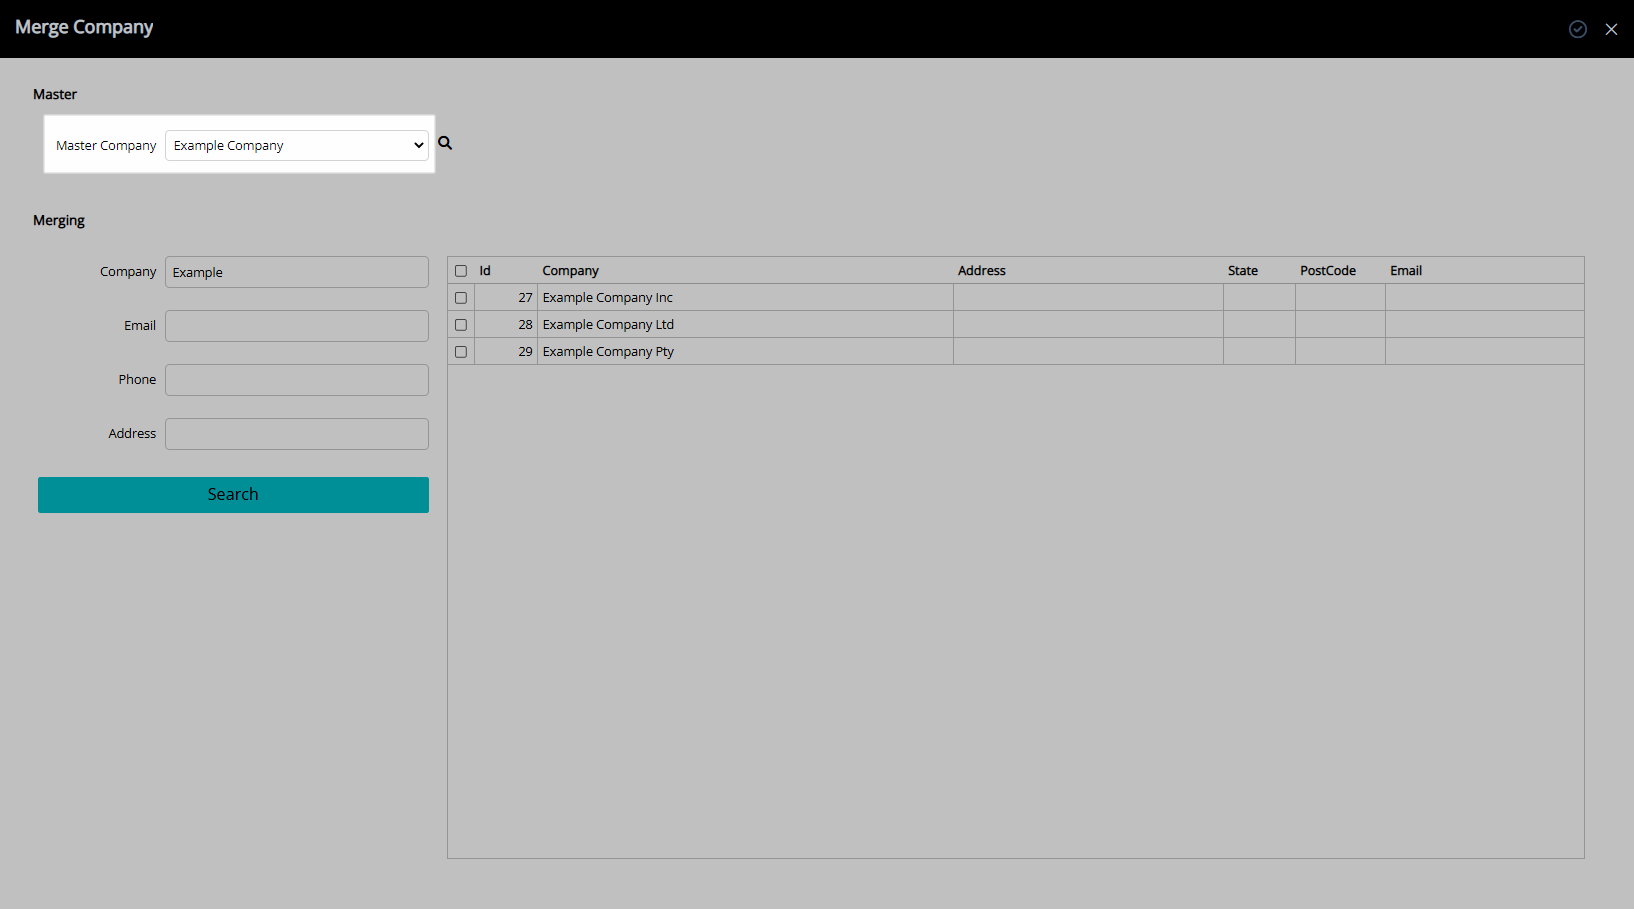
Task: Focus the Address search input field
Action: 297,434
